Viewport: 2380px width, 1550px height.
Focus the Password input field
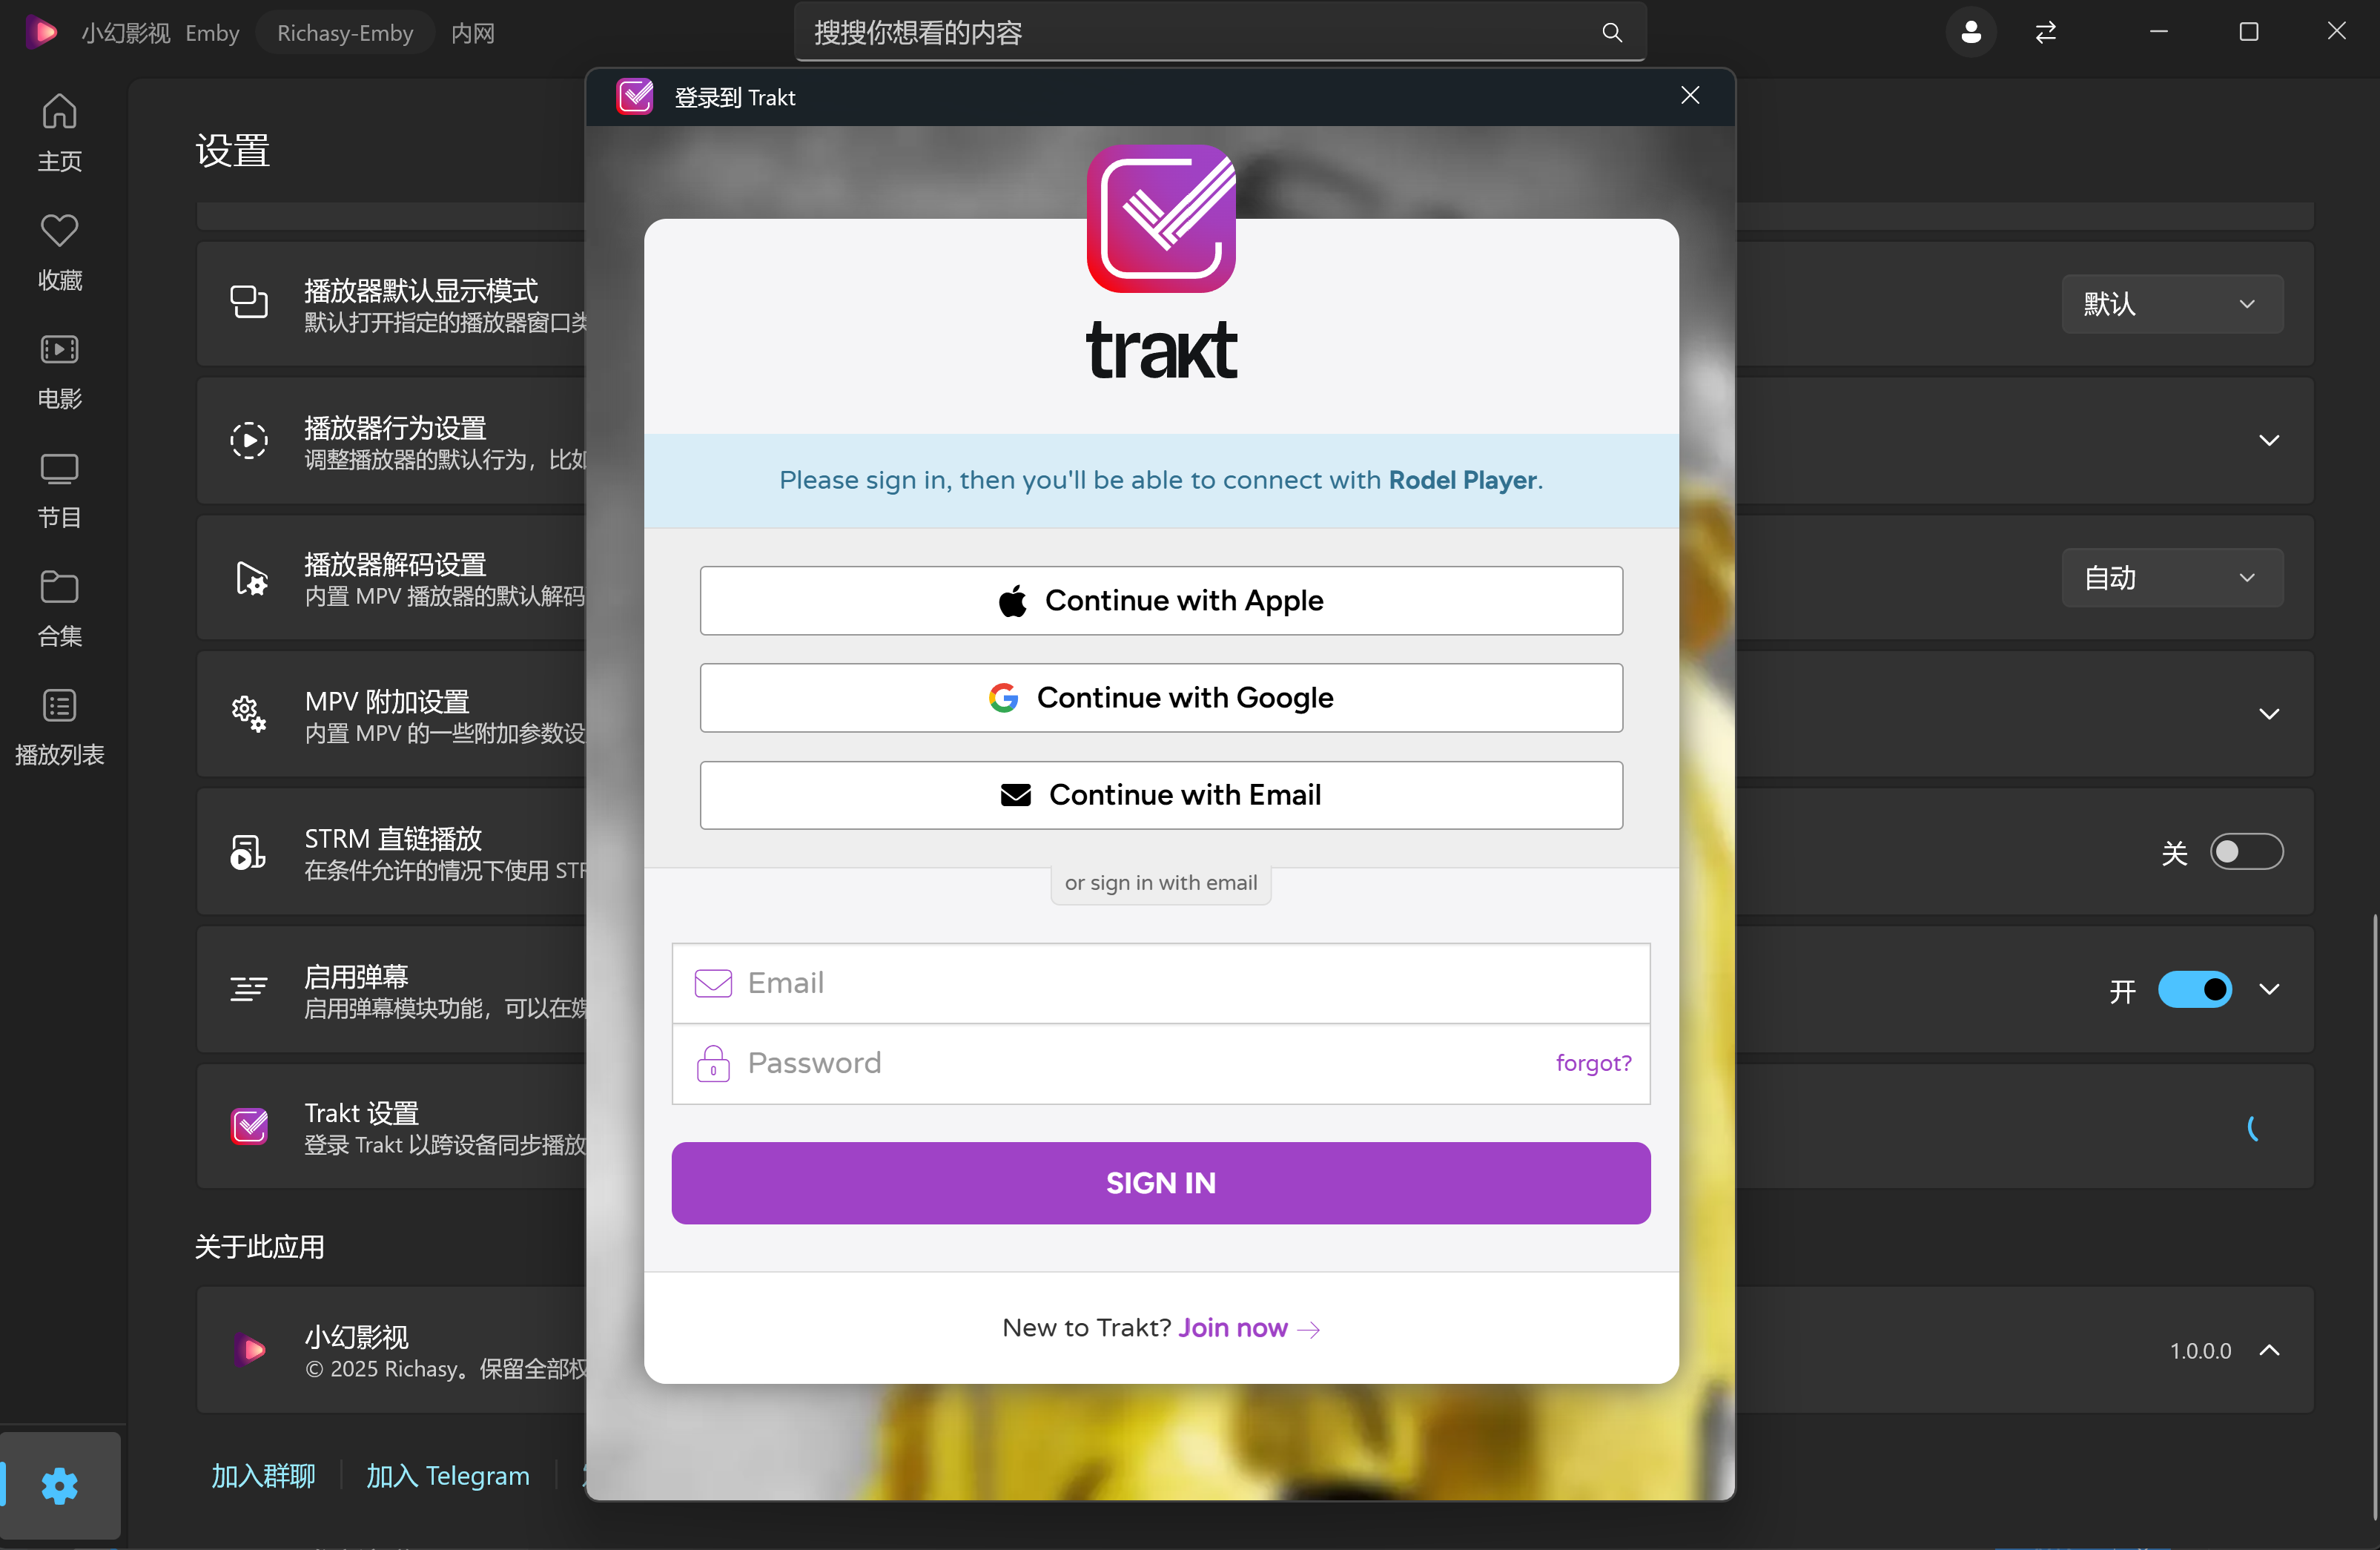pos(1161,1063)
